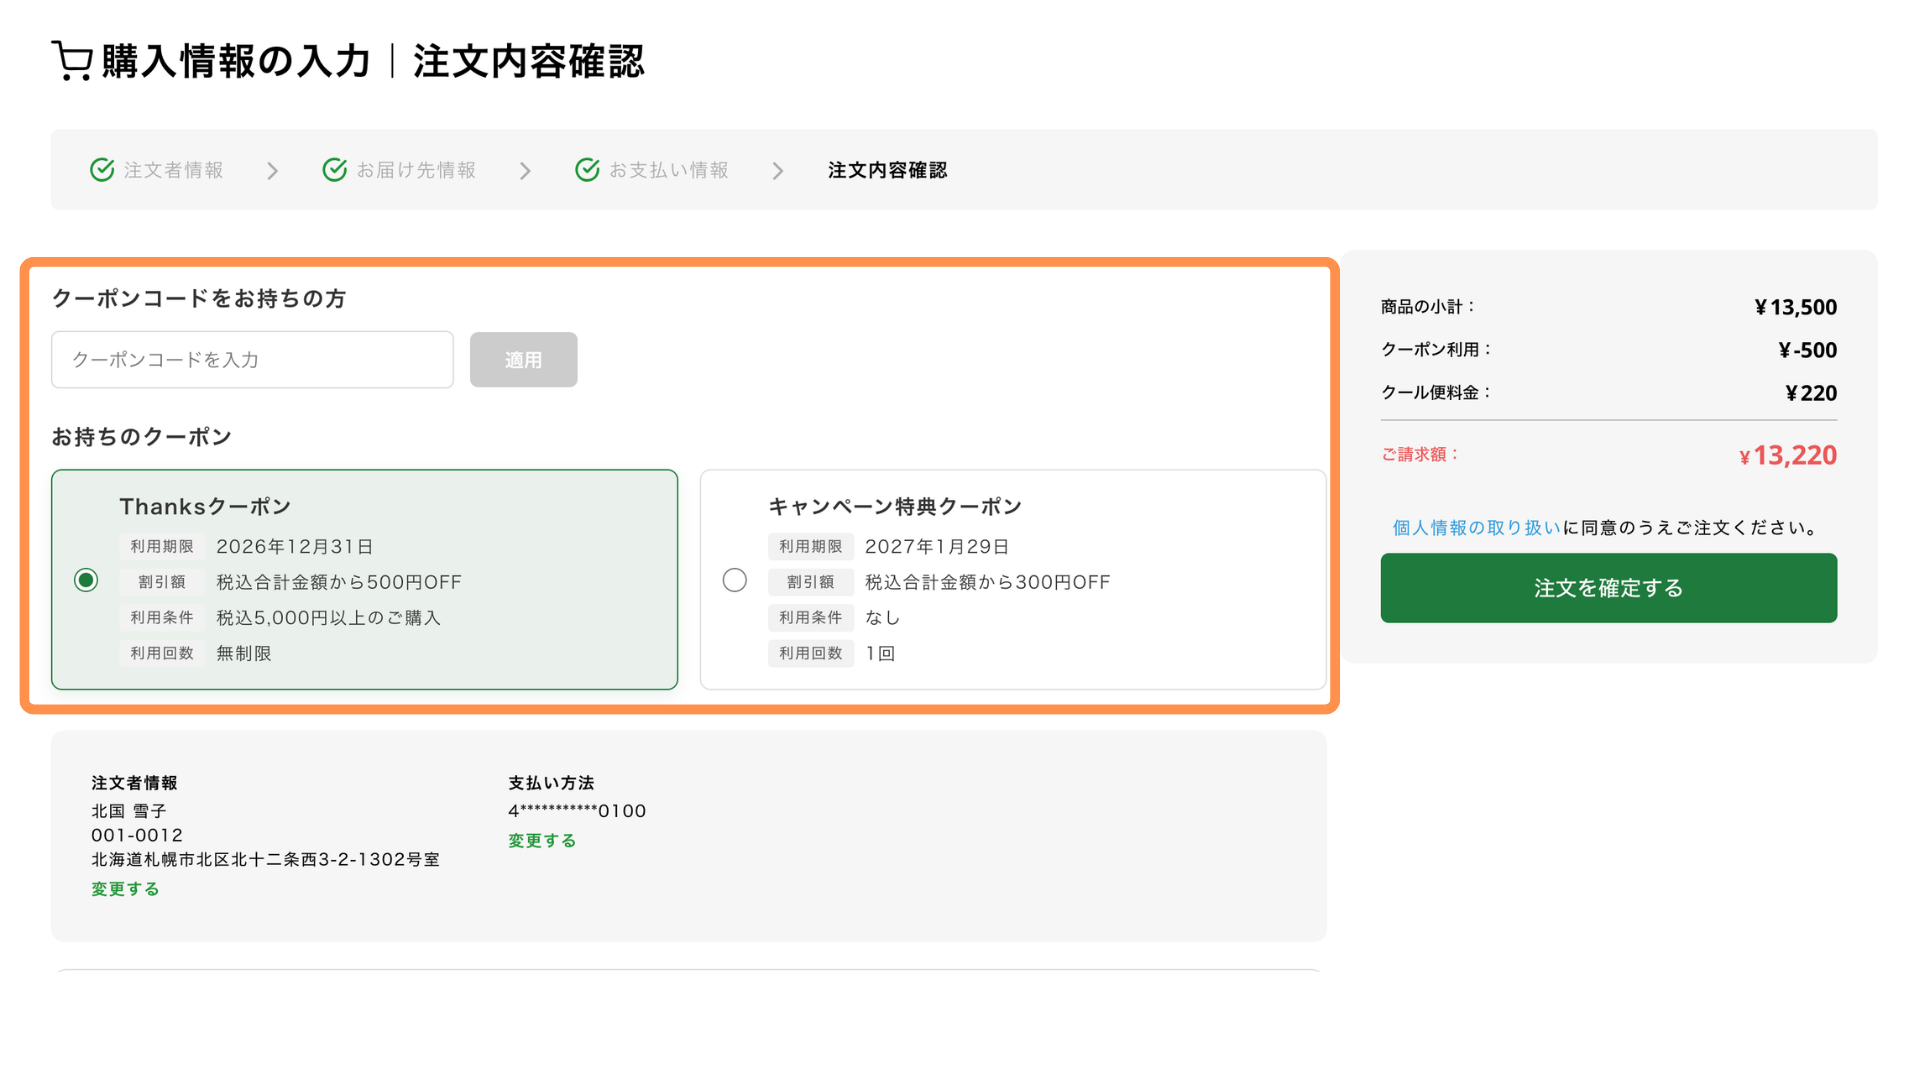Screen dimensions: 1920x1080
Task: Click the masked card number ending 0100
Action: click(577, 811)
